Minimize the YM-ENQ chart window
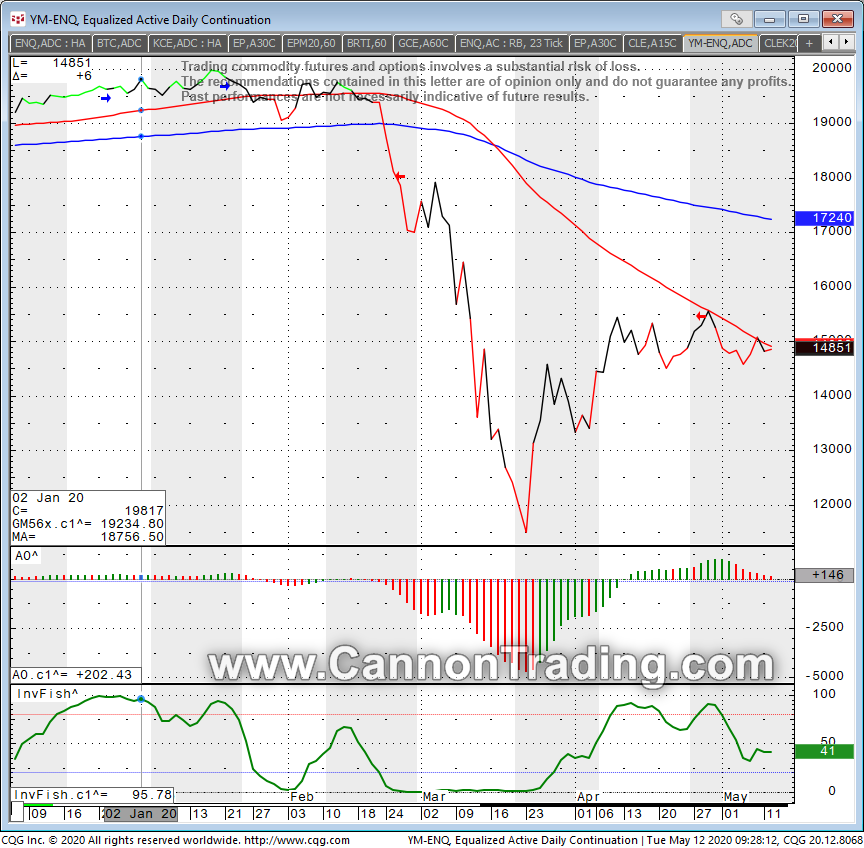Screen dimensions: 864x848 [x=770, y=19]
